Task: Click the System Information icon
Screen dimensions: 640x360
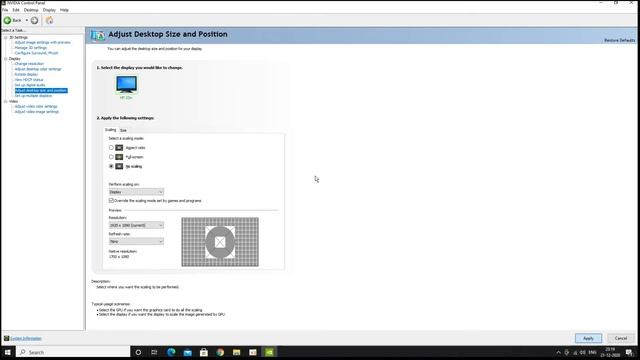Action: (x=7, y=338)
